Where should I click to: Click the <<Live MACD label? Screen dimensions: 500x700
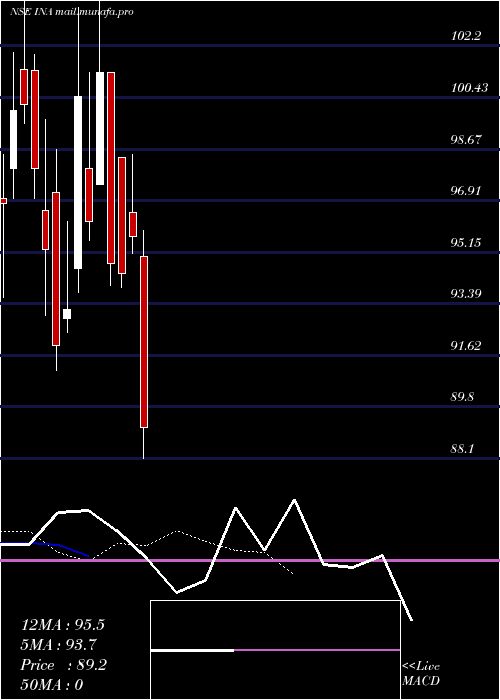tap(421, 674)
